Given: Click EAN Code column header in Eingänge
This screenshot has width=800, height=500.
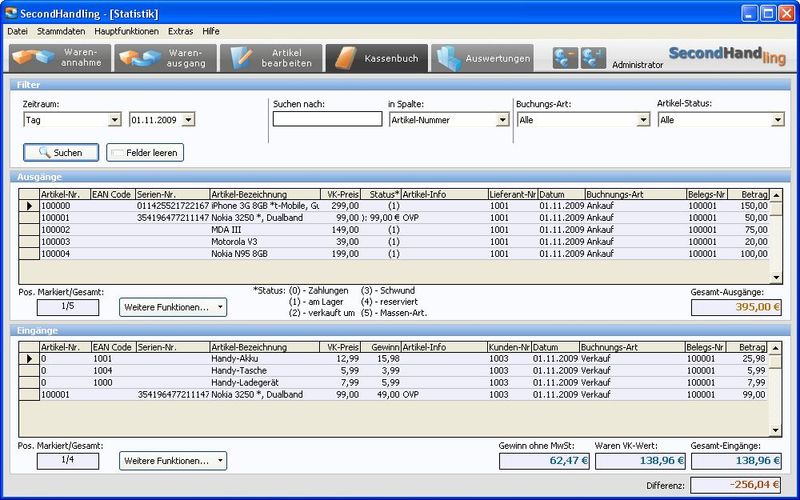Looking at the screenshot, I should coord(113,347).
